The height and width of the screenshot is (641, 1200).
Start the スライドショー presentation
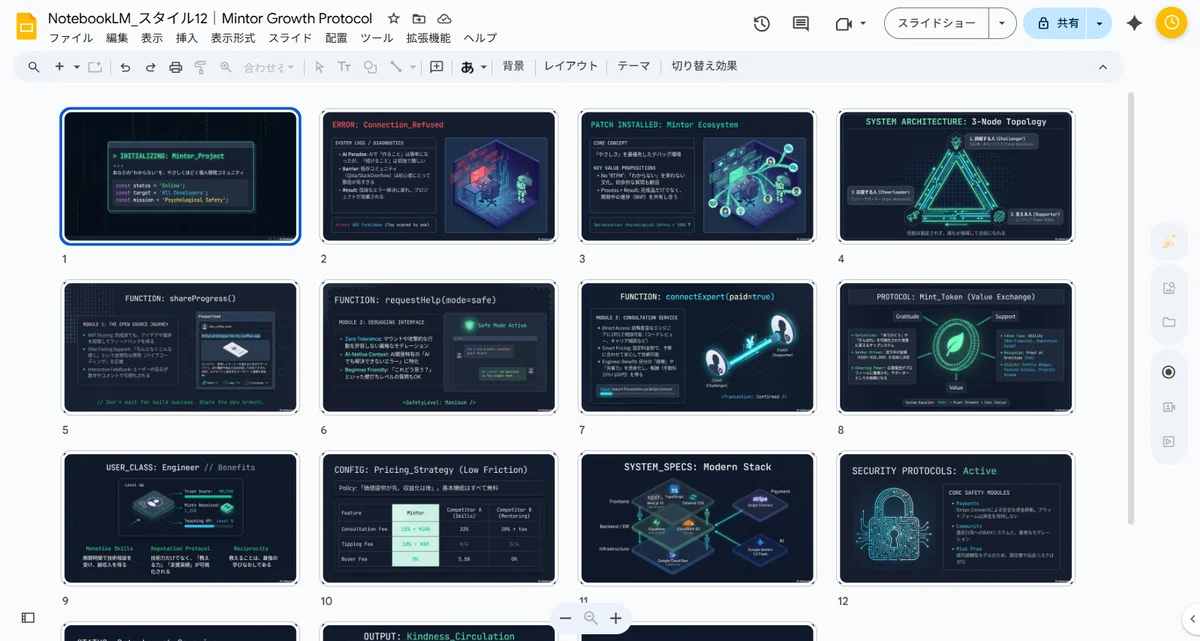(936, 23)
